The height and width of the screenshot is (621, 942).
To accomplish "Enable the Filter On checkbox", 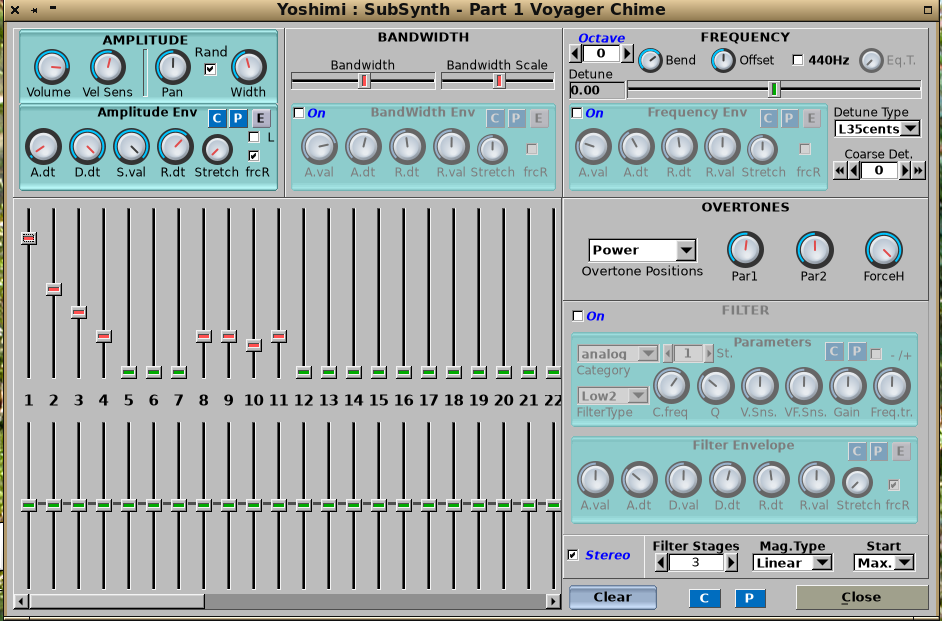I will (577, 316).
